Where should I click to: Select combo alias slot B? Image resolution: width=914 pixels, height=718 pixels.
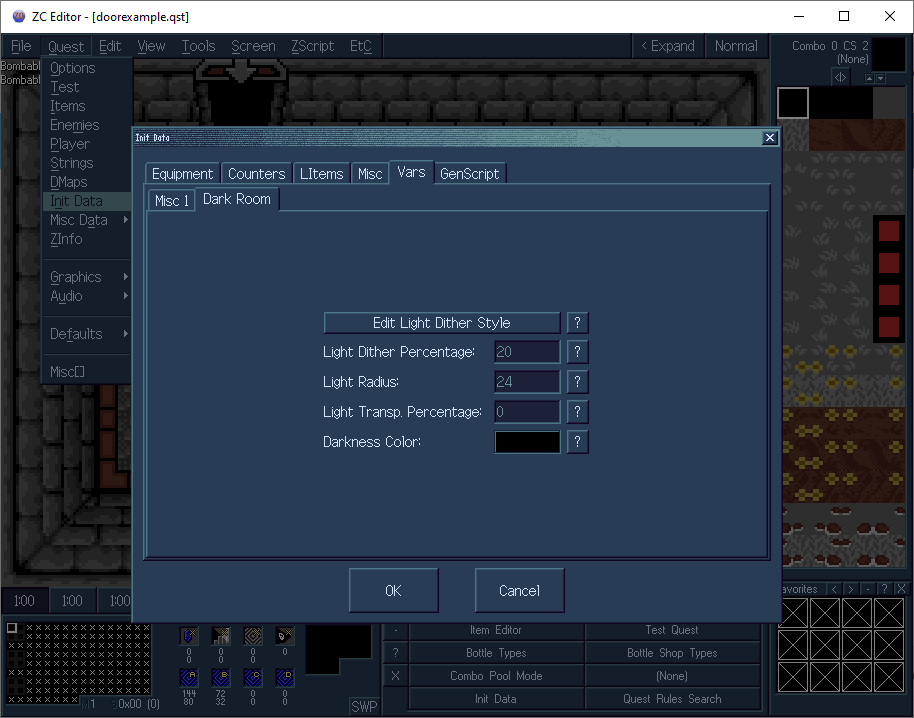(x=220, y=677)
